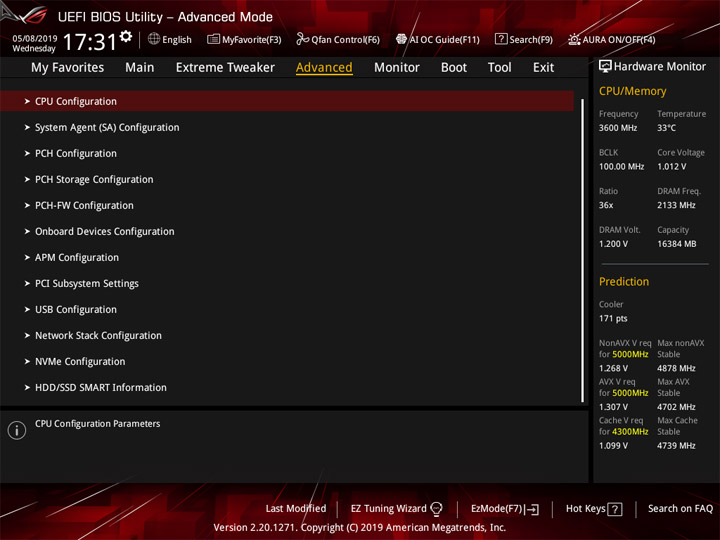720x540 pixels.
Task: Click the 3600 MHz frequency value
Action: (618, 128)
